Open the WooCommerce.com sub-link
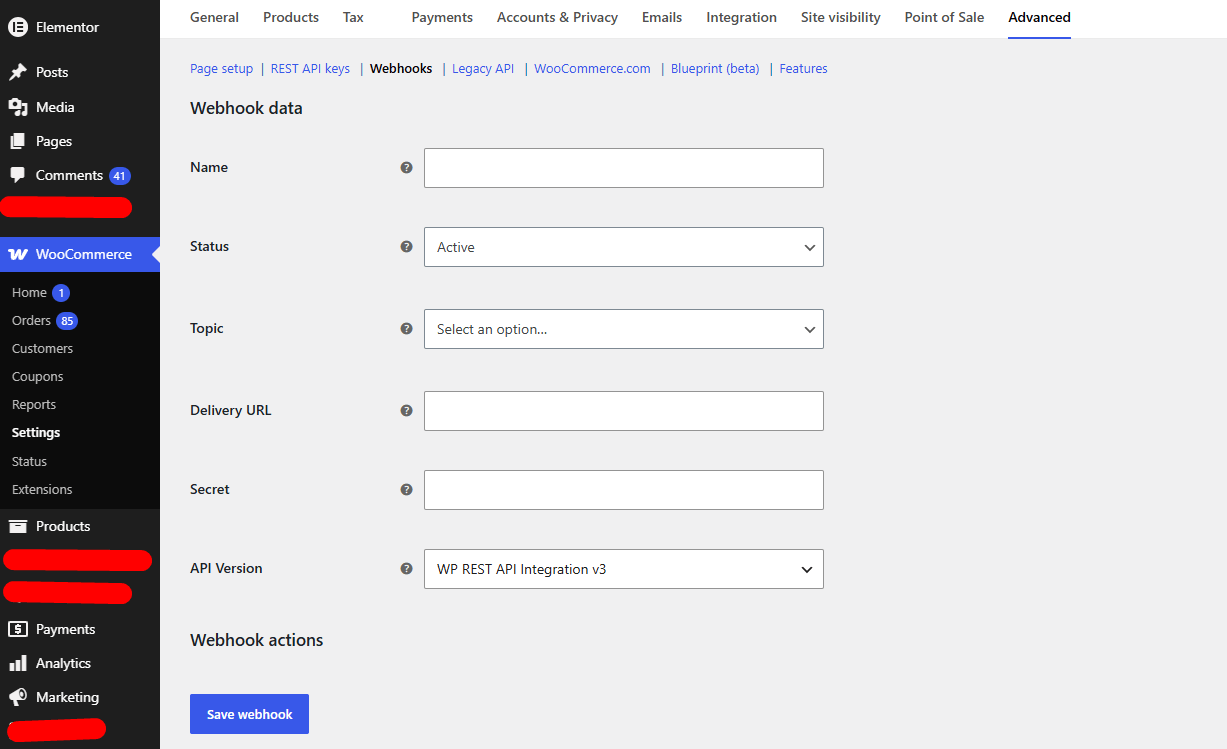1227x749 pixels. [592, 69]
